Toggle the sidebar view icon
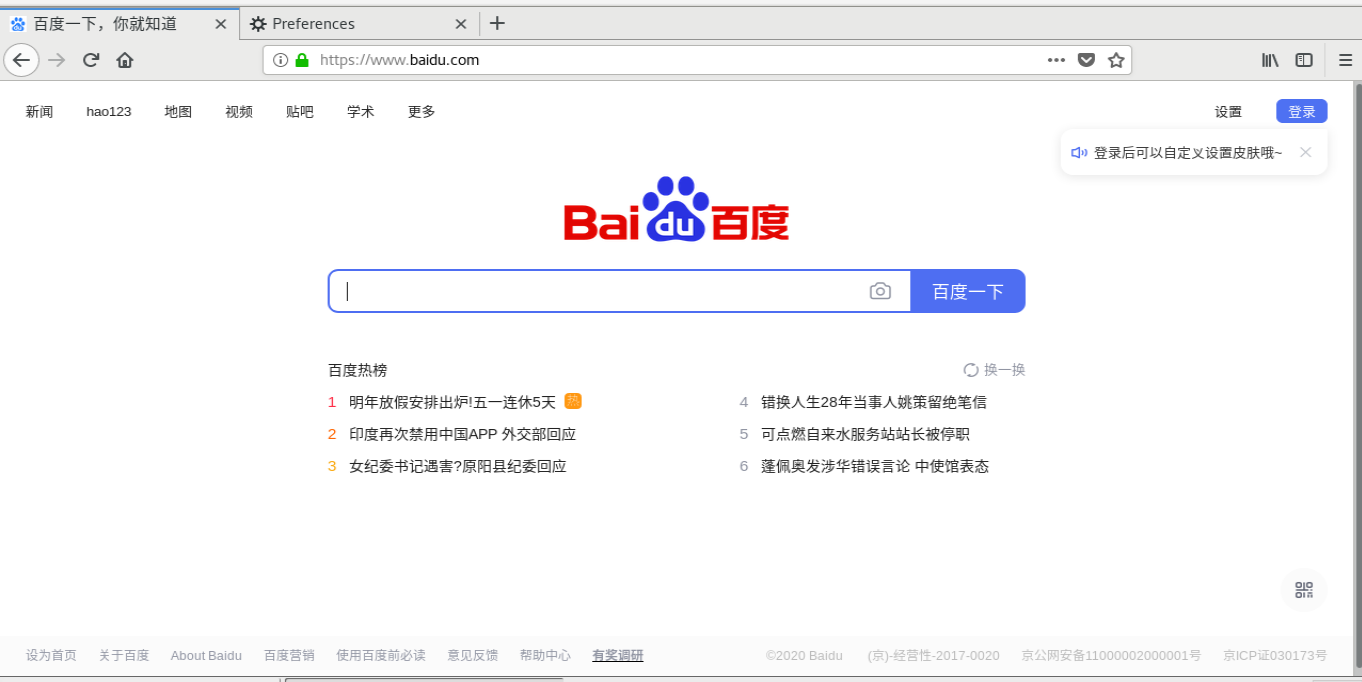The width and height of the screenshot is (1362, 682). (1304, 60)
